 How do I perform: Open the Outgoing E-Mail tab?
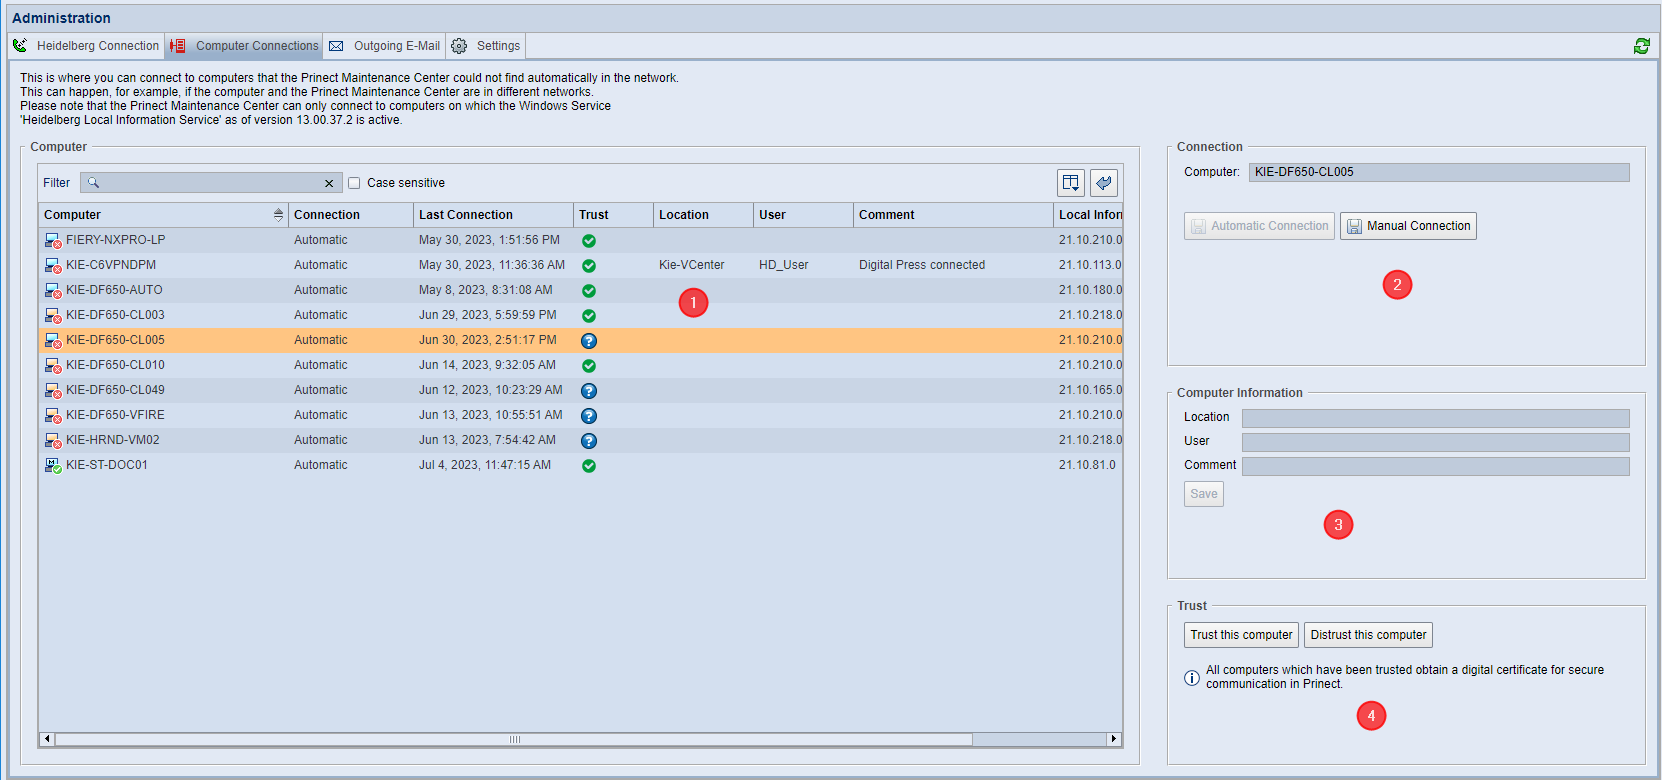coord(385,46)
